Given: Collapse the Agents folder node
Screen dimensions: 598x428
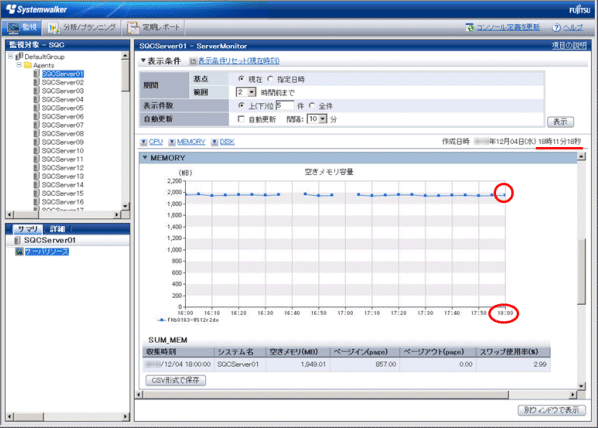Looking at the screenshot, I should pyautogui.click(x=19, y=65).
